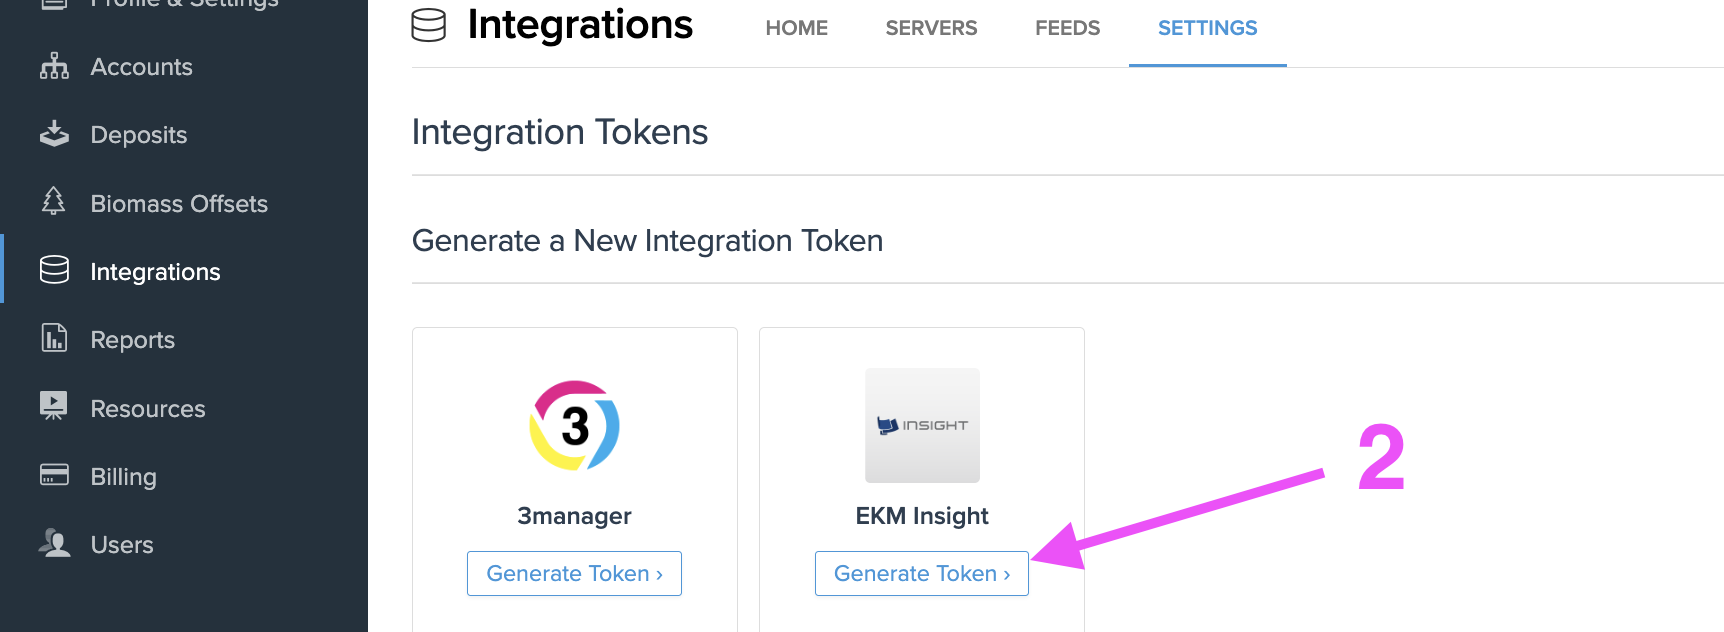The image size is (1724, 632).
Task: Go to the FEEDS tab
Action: [x=1067, y=28]
